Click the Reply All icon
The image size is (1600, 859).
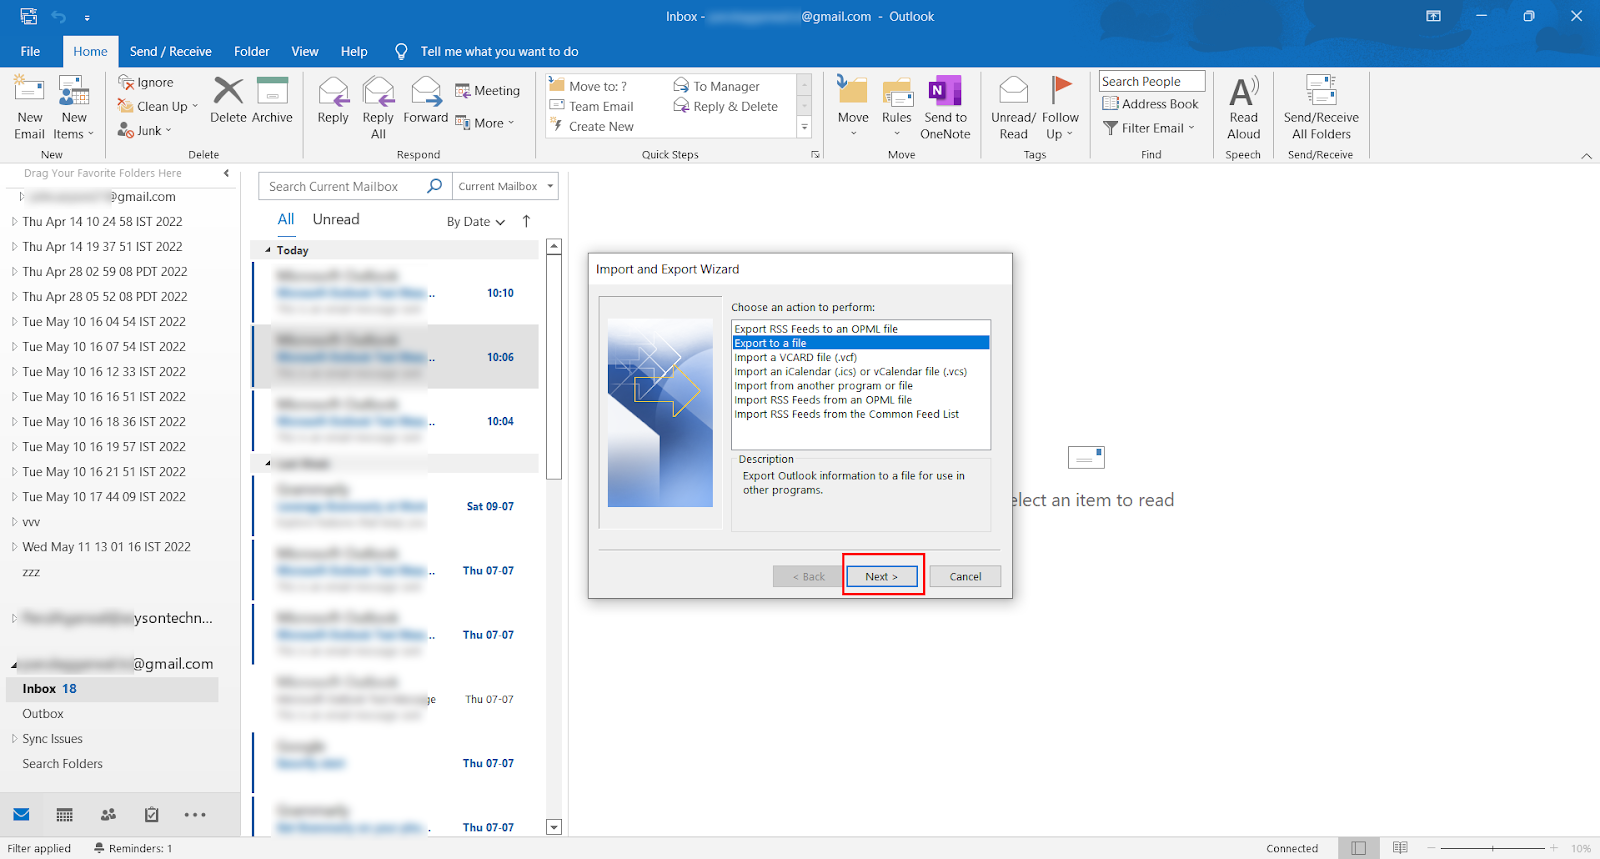[x=378, y=91]
